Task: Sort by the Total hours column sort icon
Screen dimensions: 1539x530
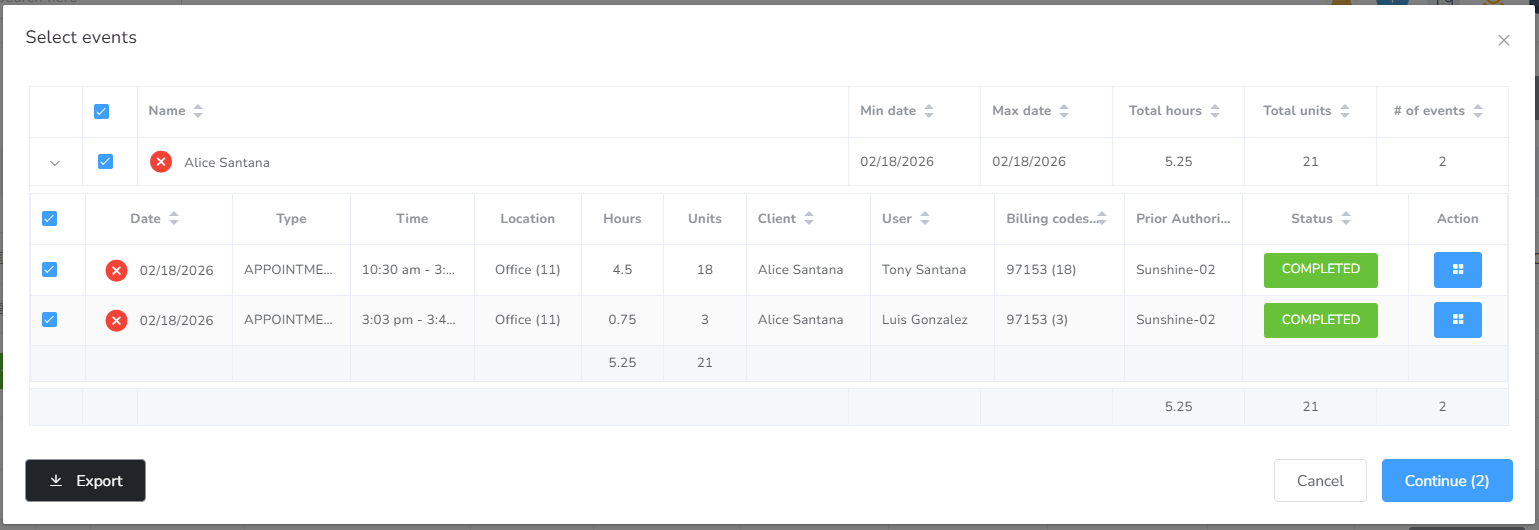Action: click(x=1214, y=111)
